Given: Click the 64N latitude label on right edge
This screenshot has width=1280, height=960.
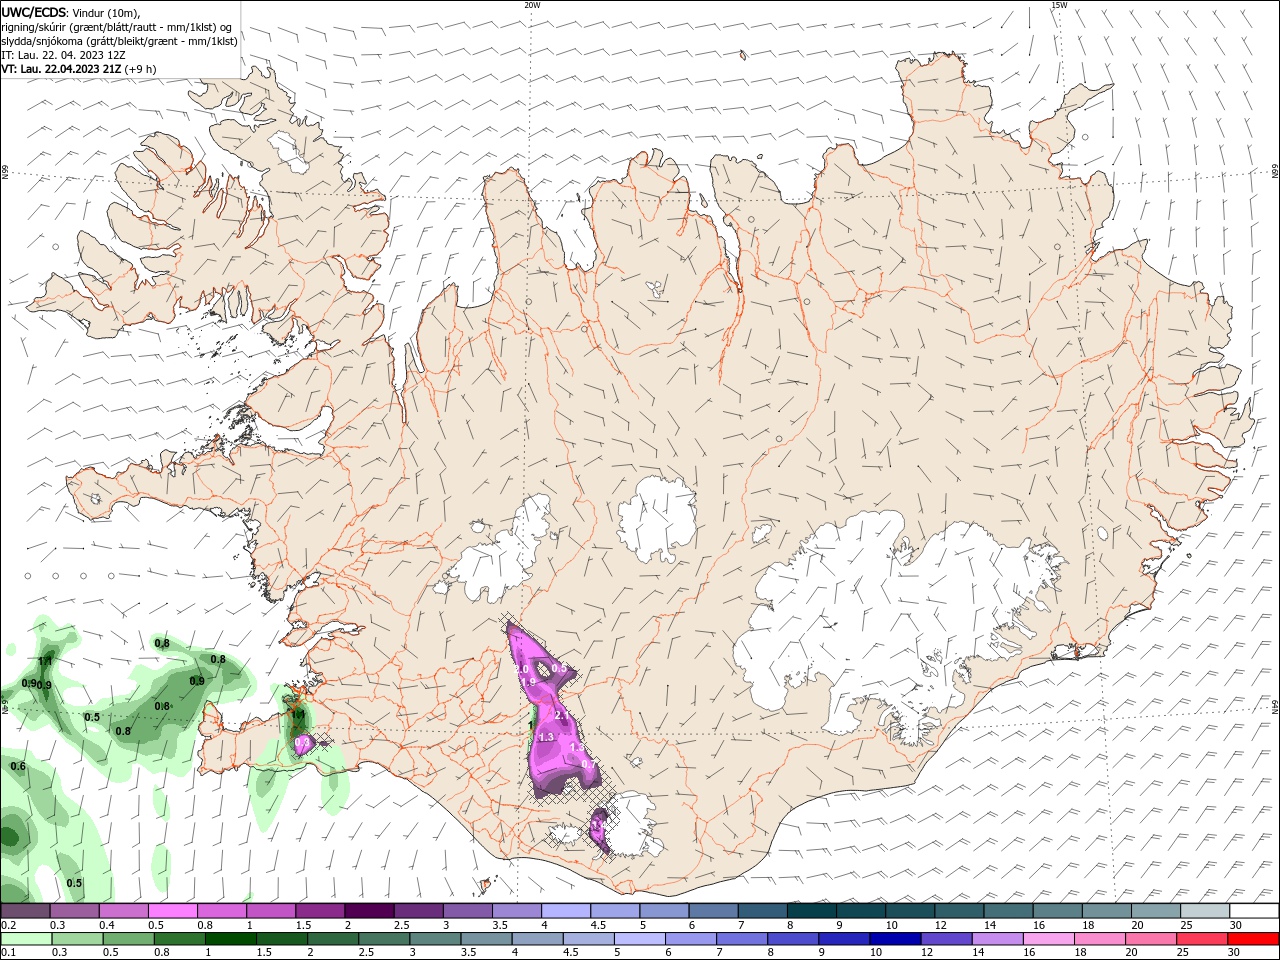Looking at the screenshot, I should coord(1275,705).
